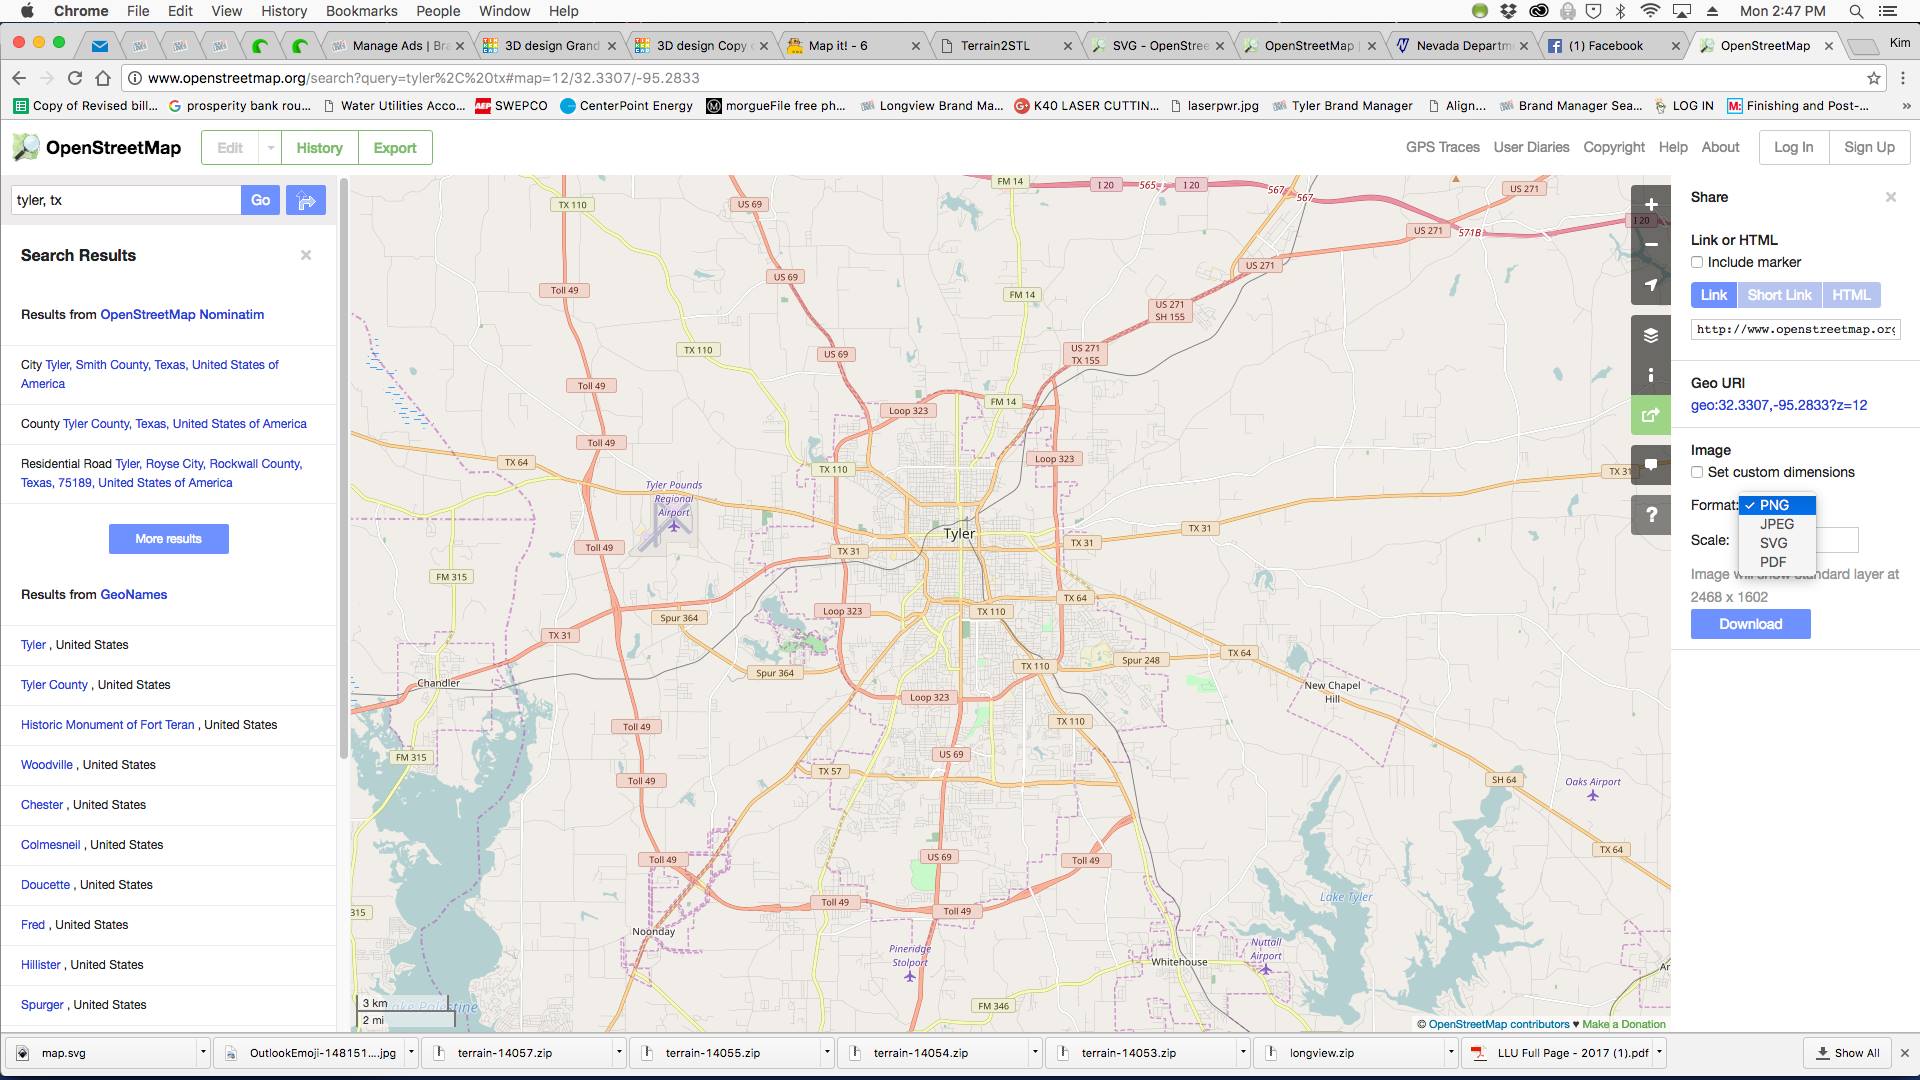Click the More results button
The height and width of the screenshot is (1080, 1920).
(169, 539)
